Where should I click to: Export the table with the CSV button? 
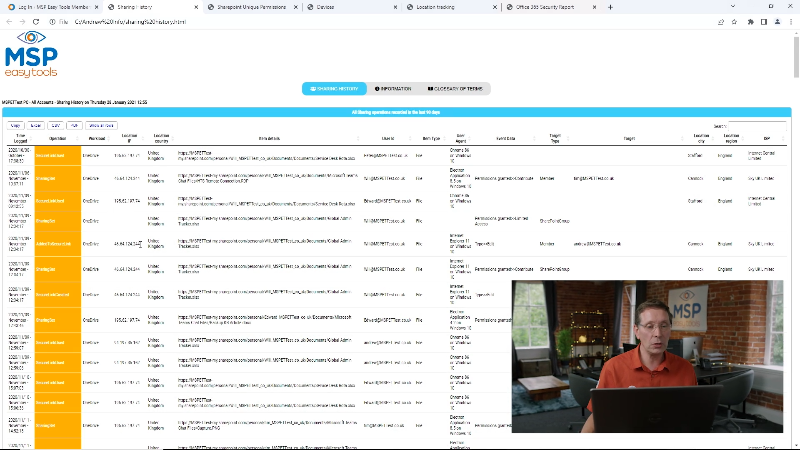pyautogui.click(x=57, y=126)
